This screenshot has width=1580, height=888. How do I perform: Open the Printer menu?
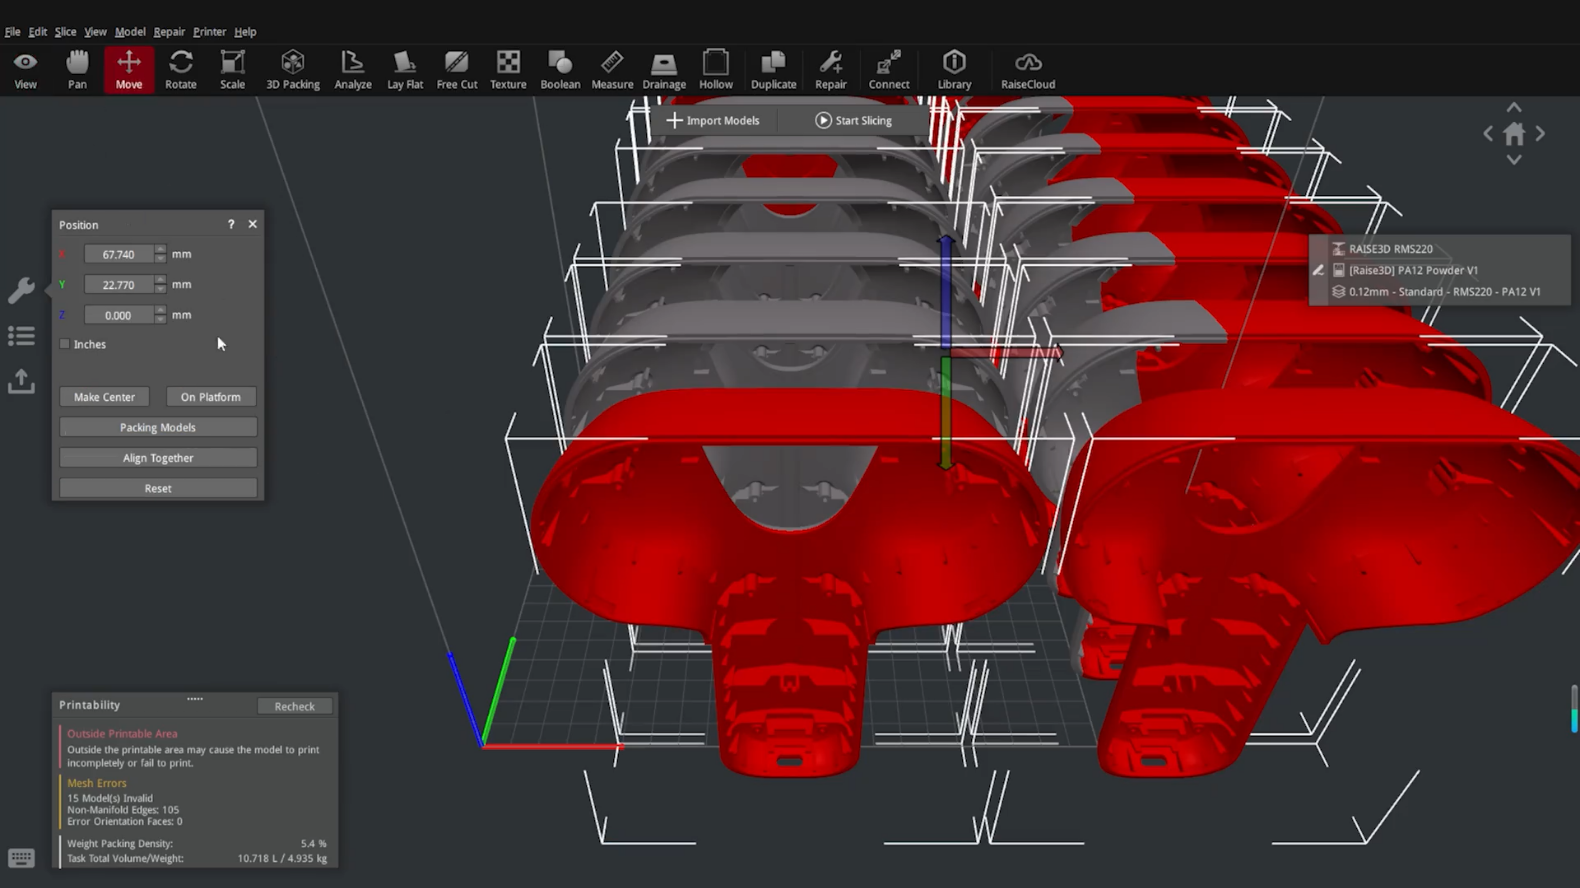click(209, 32)
